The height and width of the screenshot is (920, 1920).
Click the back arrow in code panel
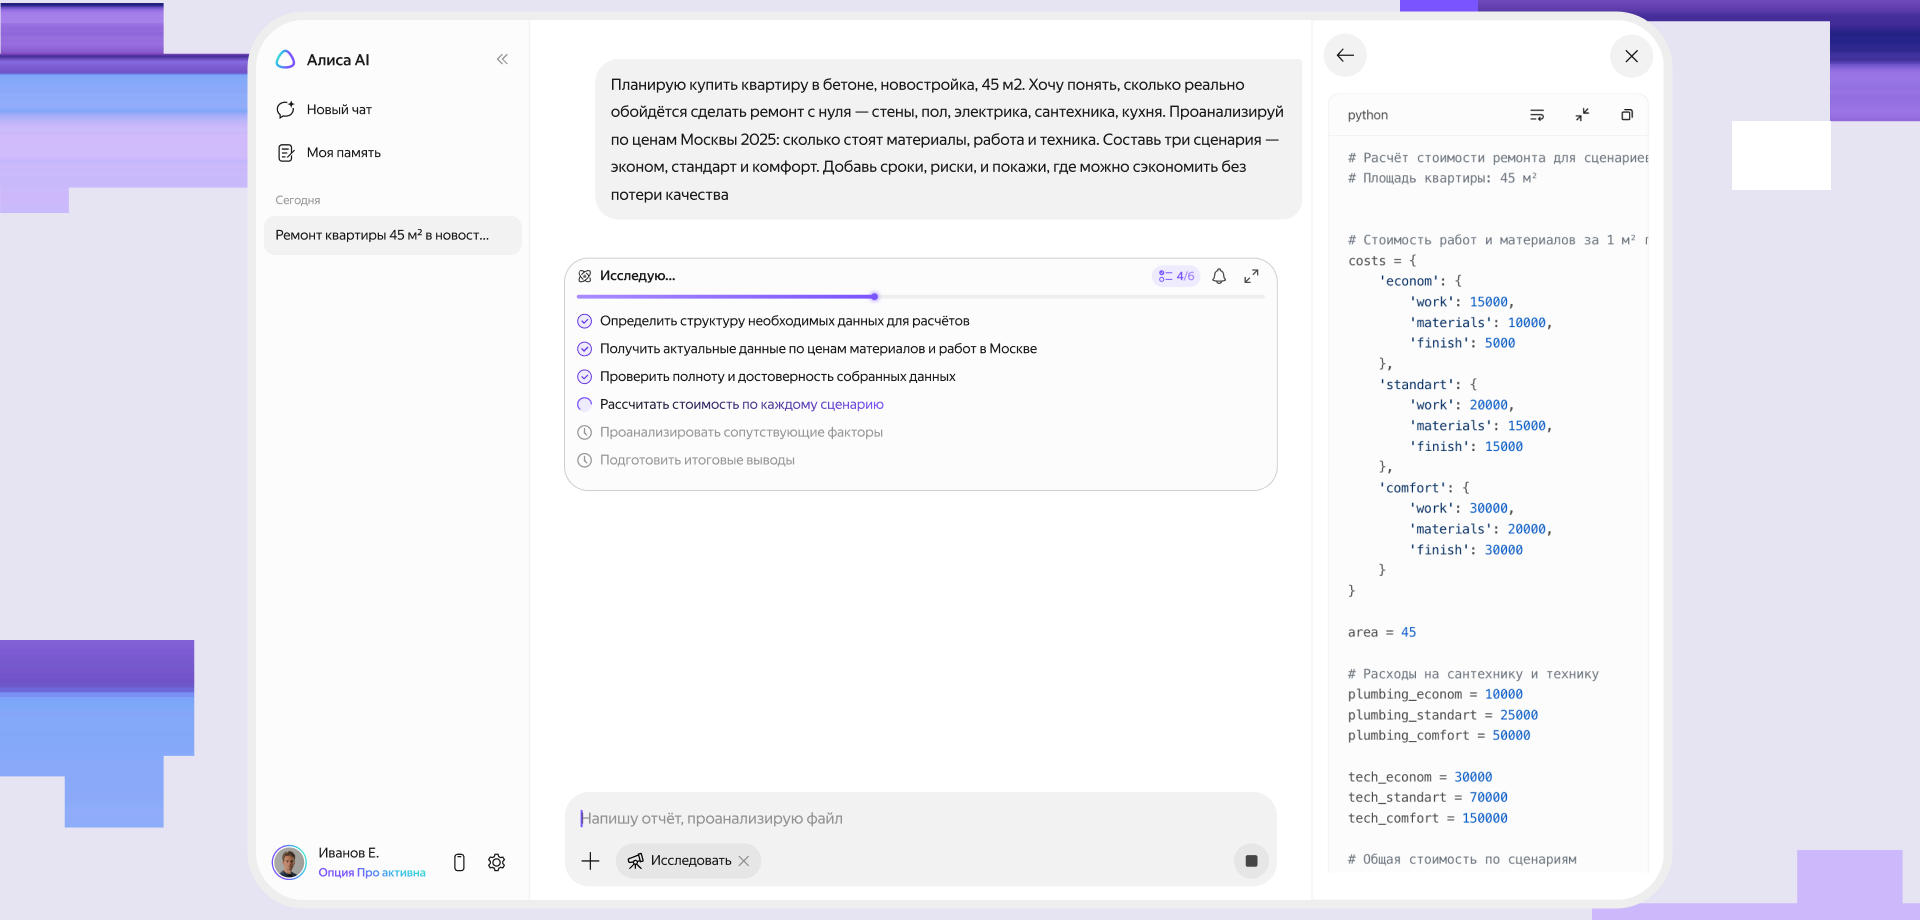(1345, 56)
